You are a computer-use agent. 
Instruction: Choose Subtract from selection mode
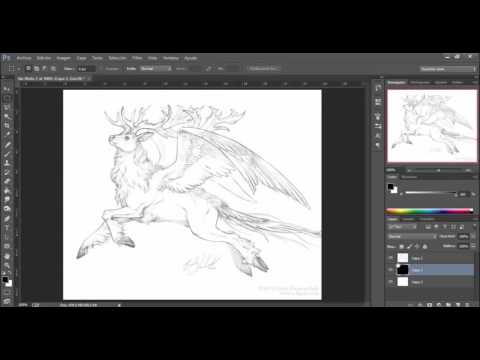pyautogui.click(x=45, y=69)
